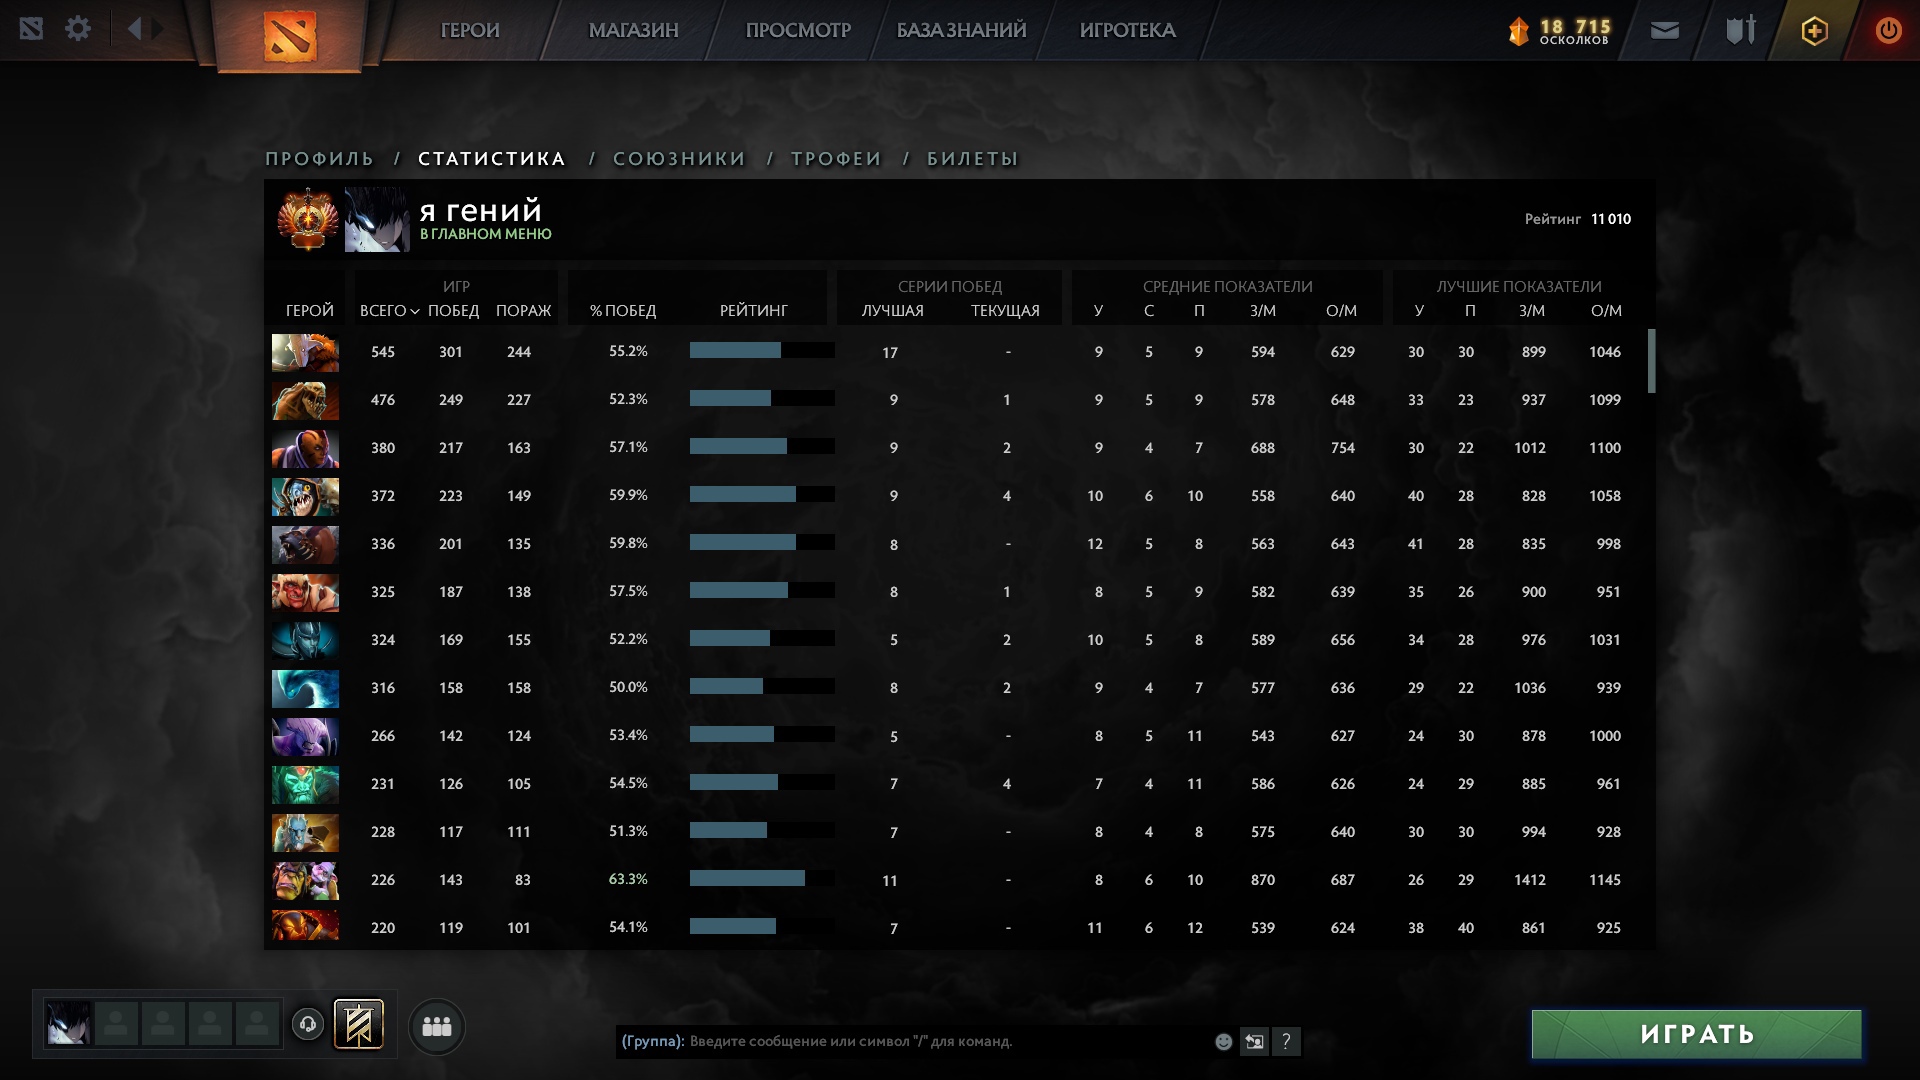The width and height of the screenshot is (1920, 1080).
Task: Click the chat channel switch icon
Action: coord(1254,1042)
